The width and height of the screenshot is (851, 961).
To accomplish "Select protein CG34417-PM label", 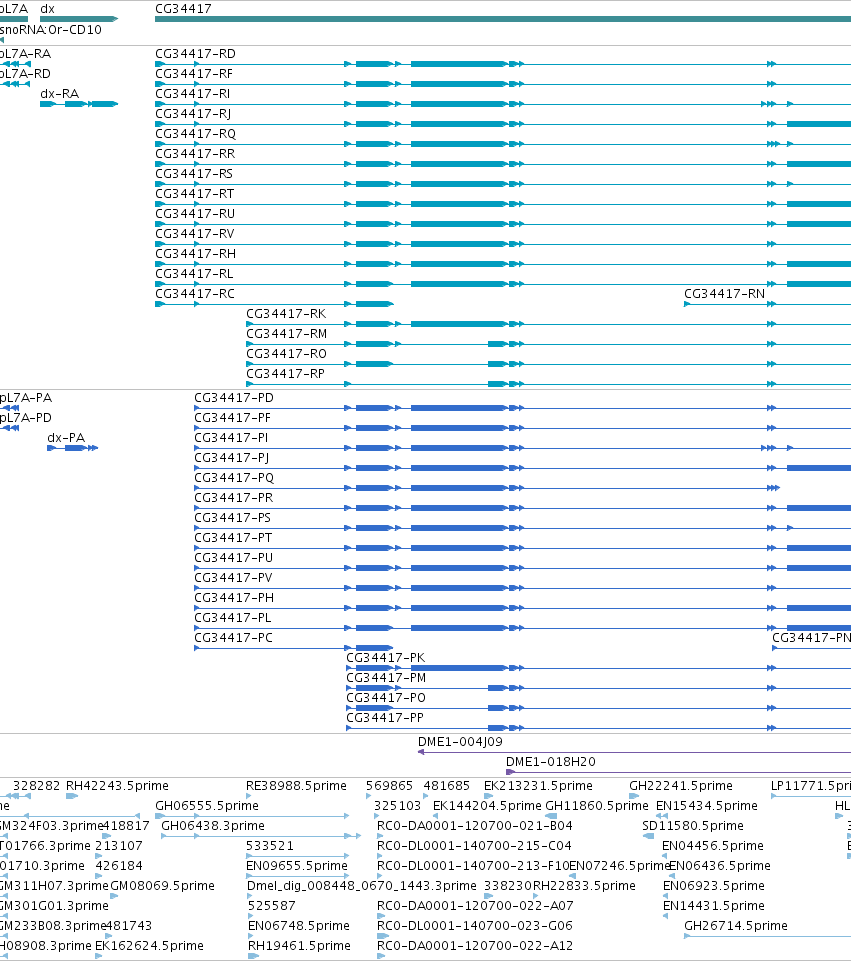I will coord(386,678).
